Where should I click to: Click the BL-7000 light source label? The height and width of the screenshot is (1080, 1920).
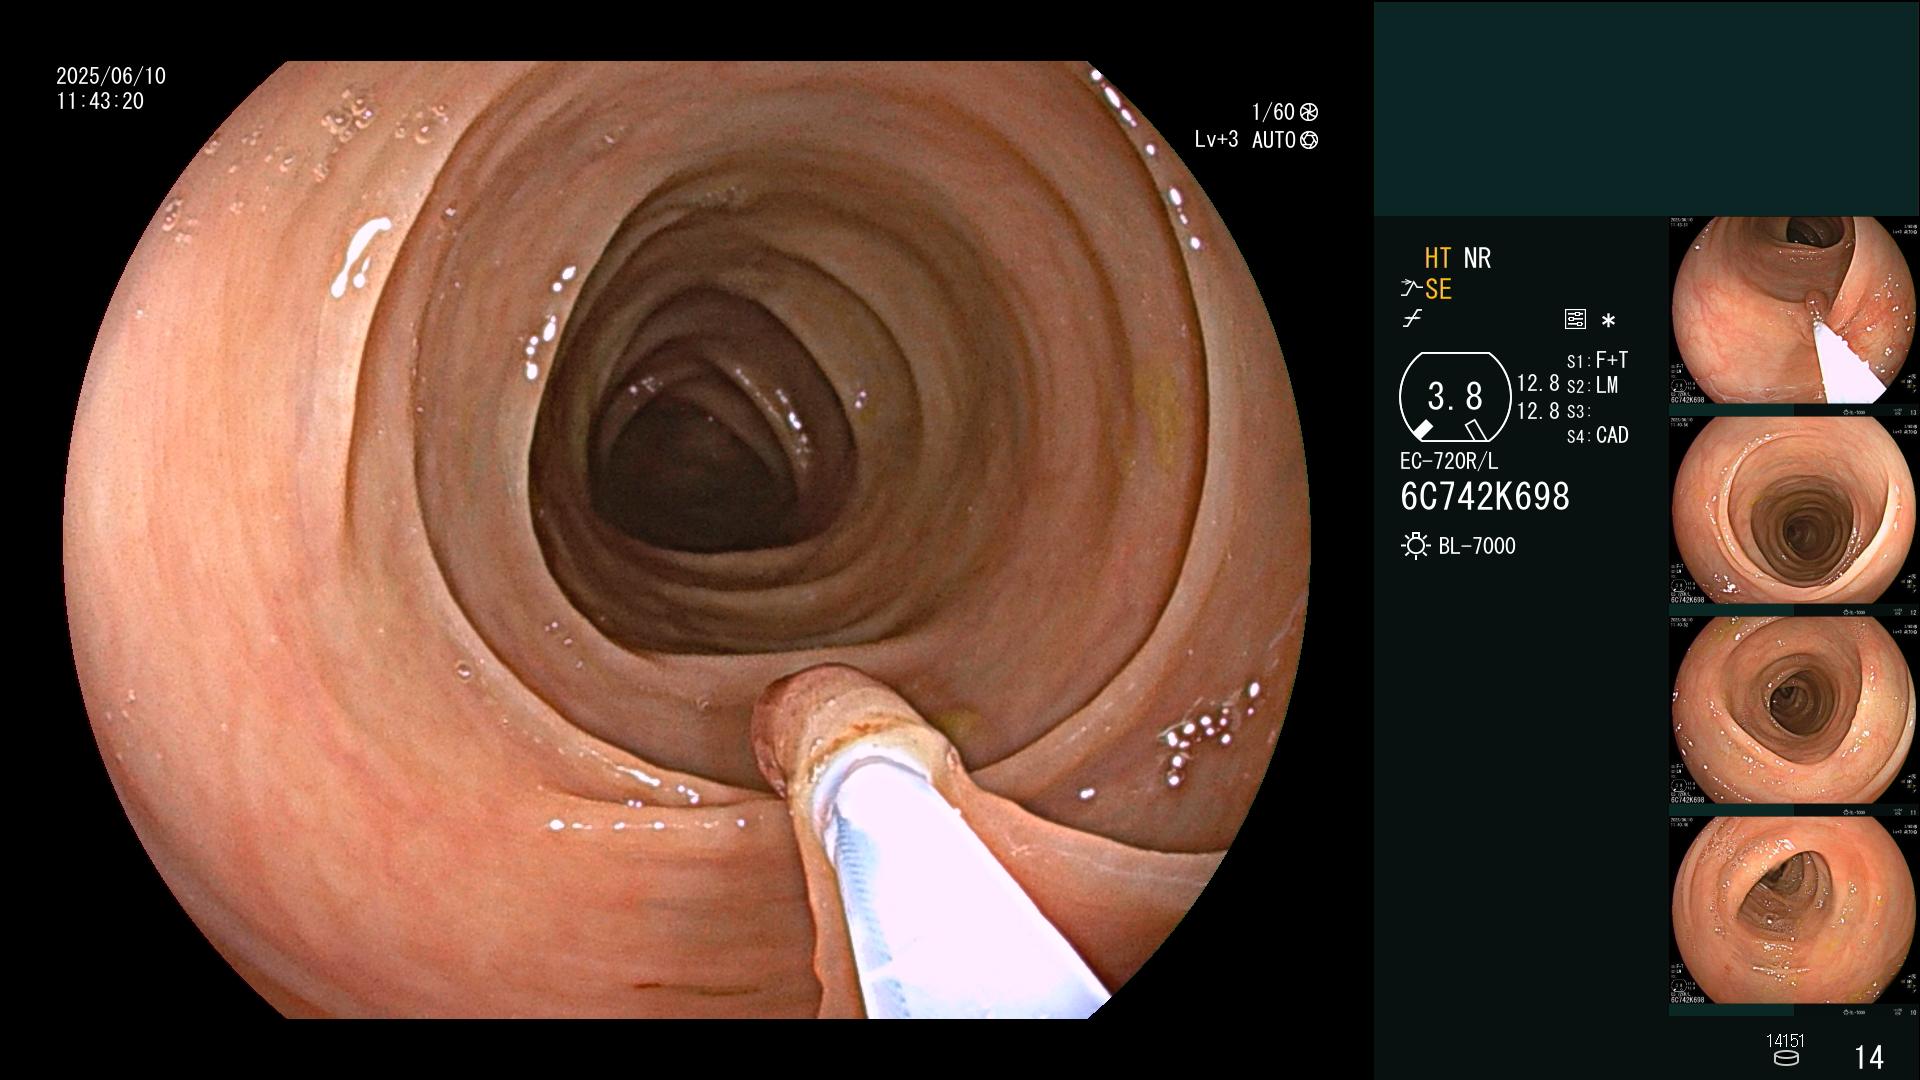tap(1477, 546)
